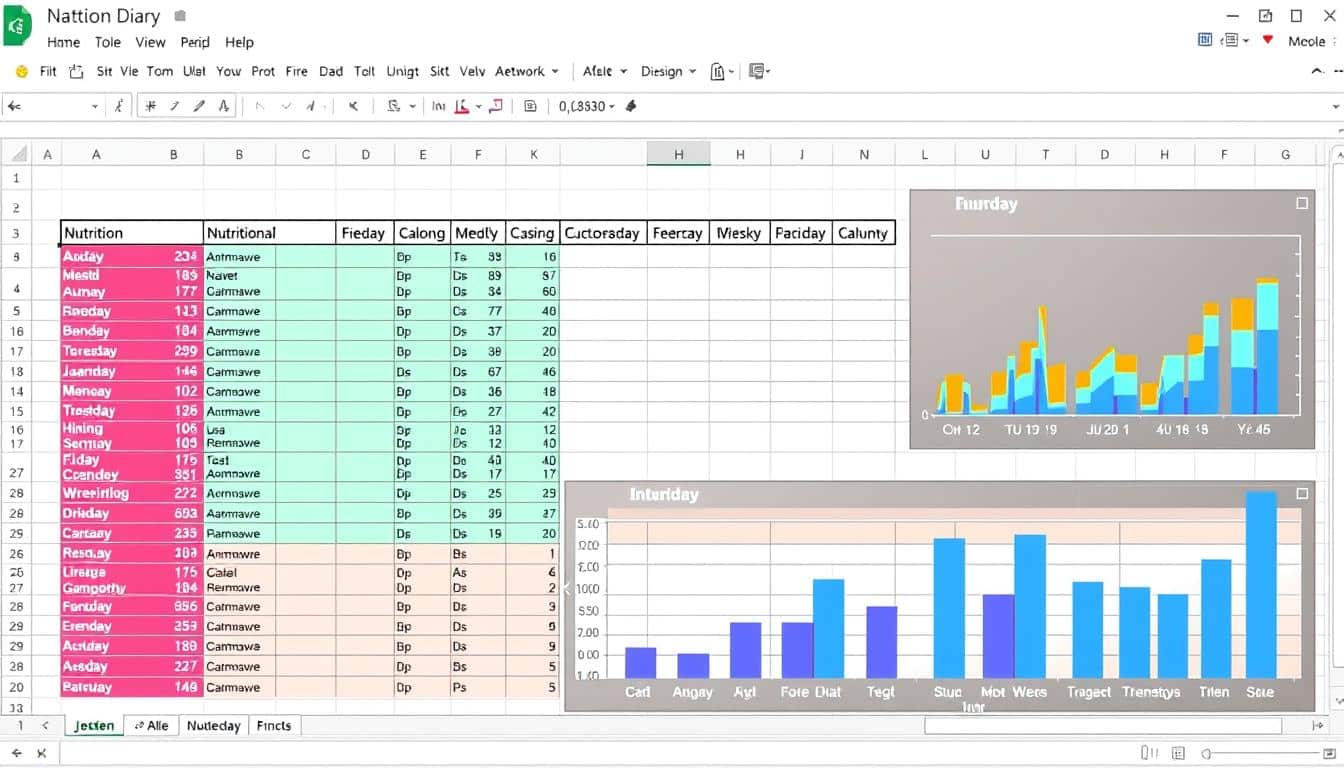Click the Unigt ribbon command

[403, 72]
